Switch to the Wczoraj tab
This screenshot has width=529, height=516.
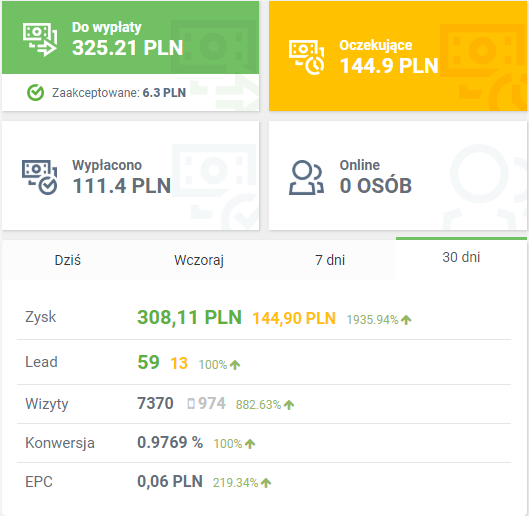coord(199,260)
